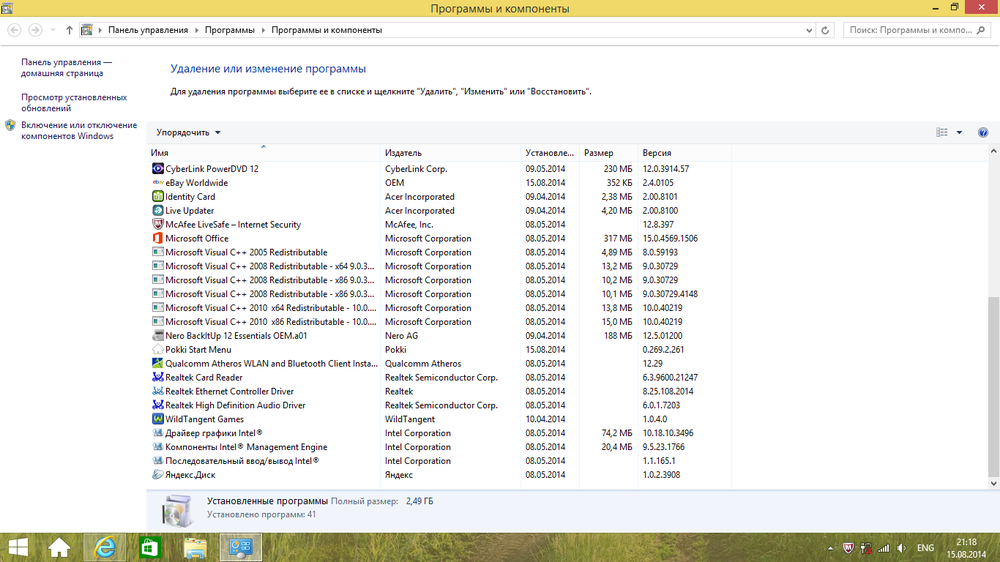
Task: Sort by the Версия column header
Action: click(x=684, y=152)
